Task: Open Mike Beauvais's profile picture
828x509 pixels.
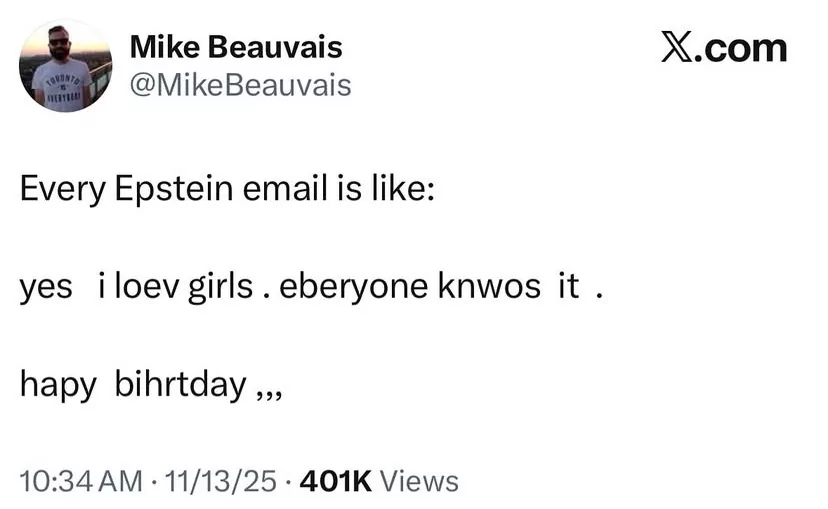Action: pos(66,67)
